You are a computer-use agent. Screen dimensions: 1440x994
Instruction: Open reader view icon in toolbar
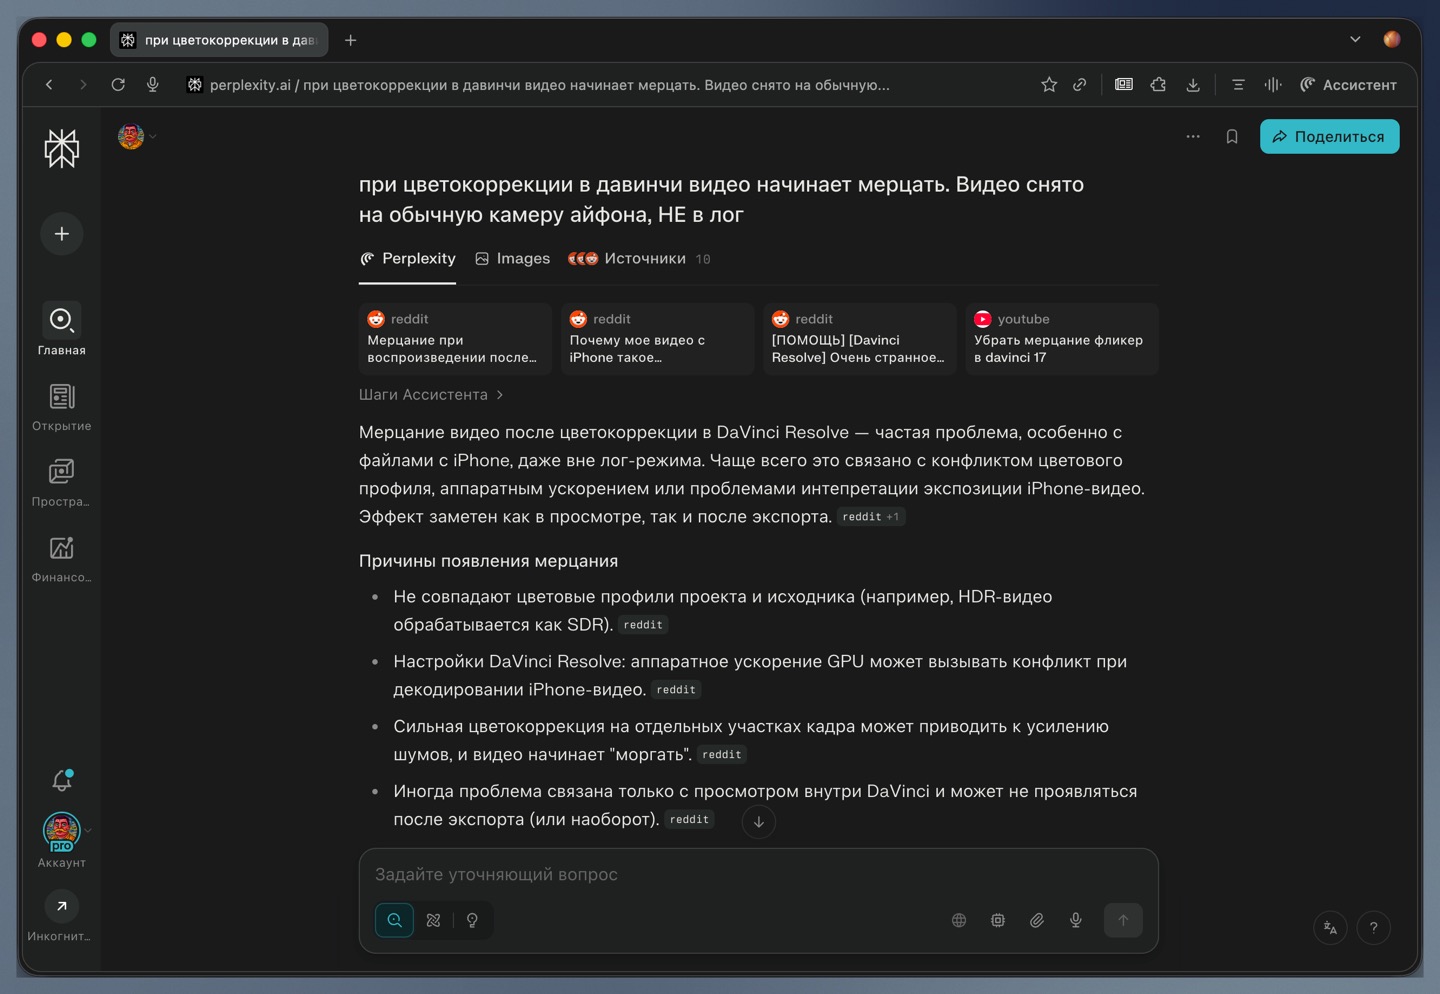(x=1124, y=85)
